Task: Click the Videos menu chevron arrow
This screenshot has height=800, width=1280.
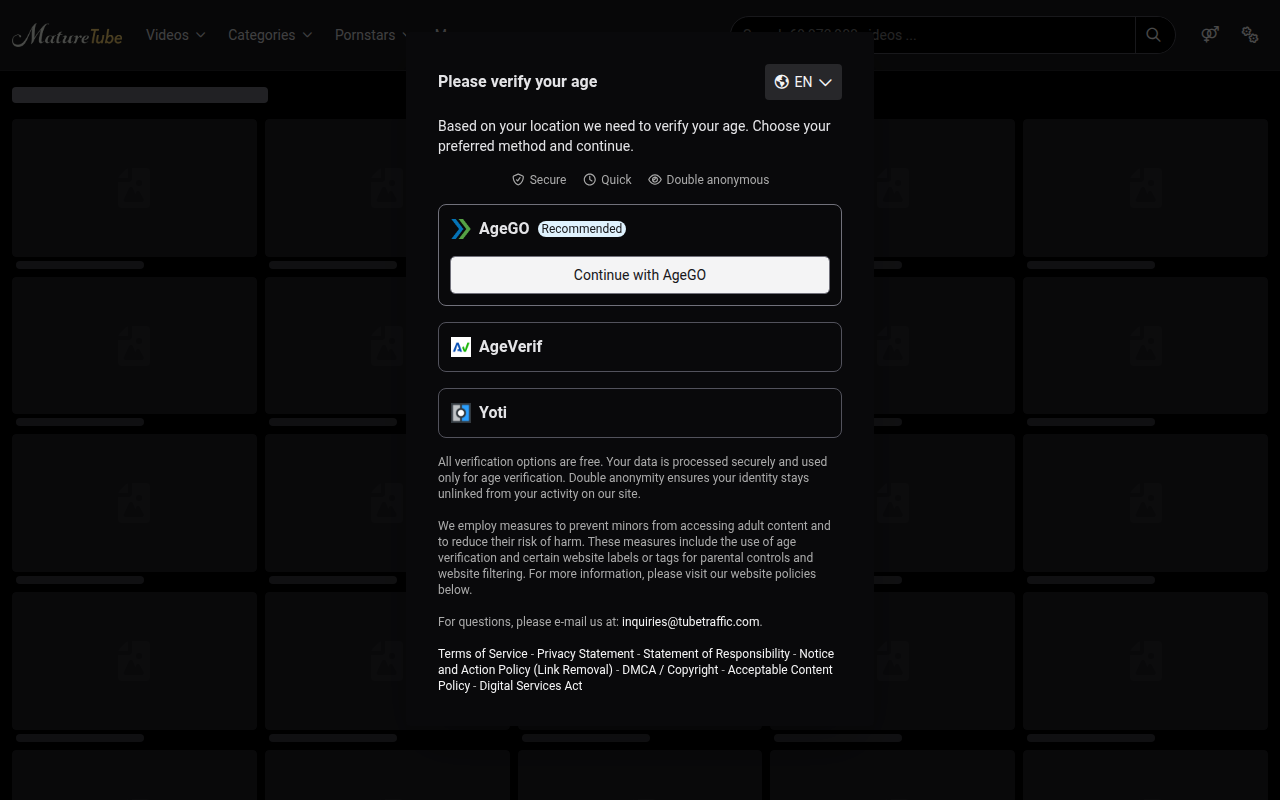Action: point(200,35)
